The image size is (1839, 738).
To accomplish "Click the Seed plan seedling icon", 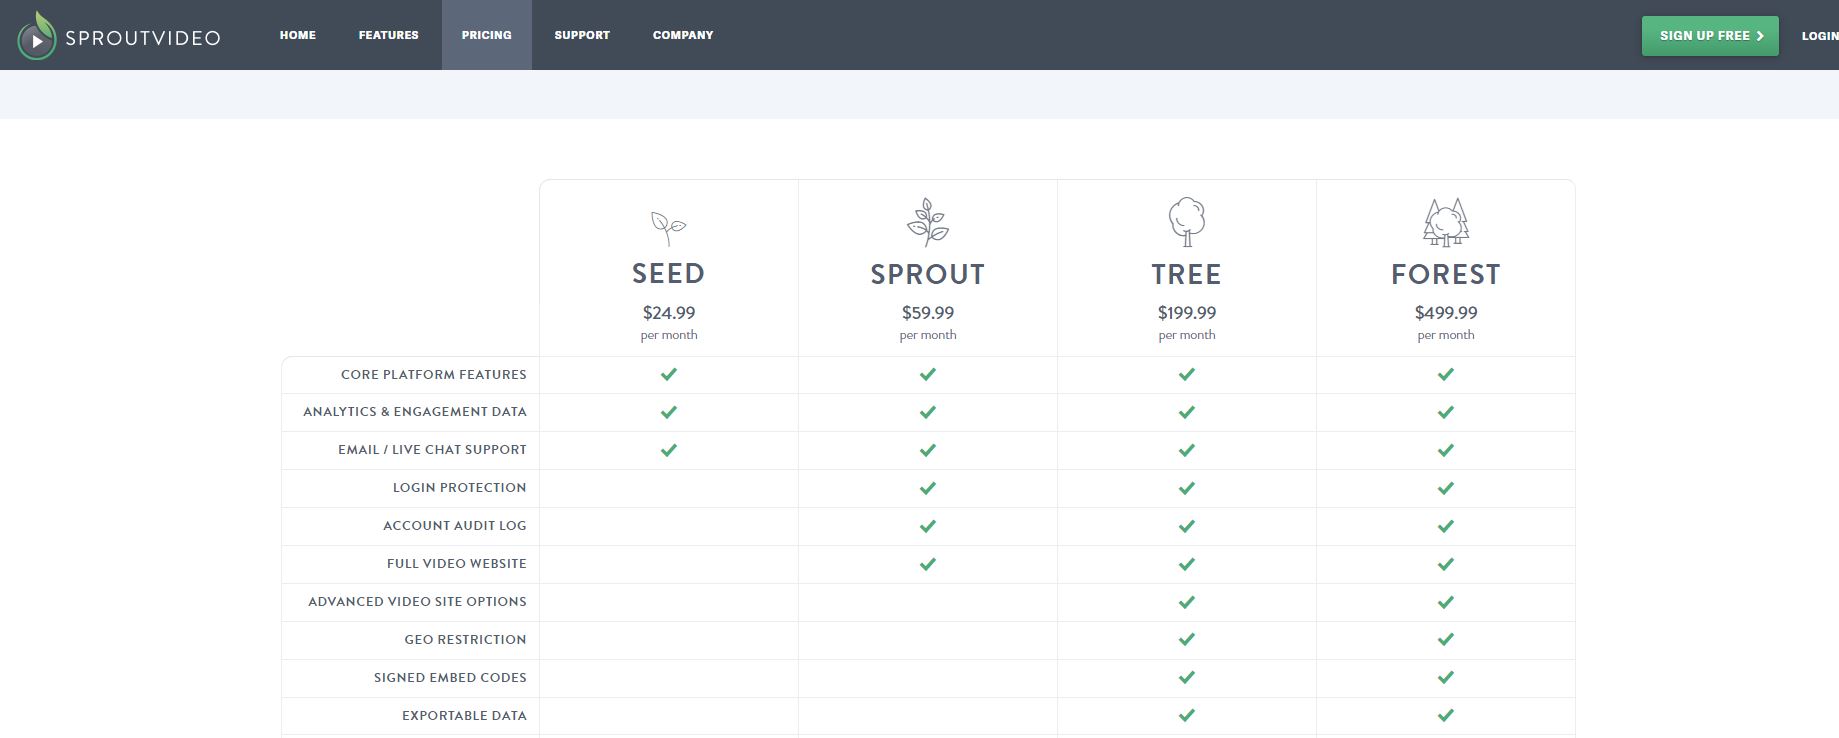I will (x=668, y=228).
